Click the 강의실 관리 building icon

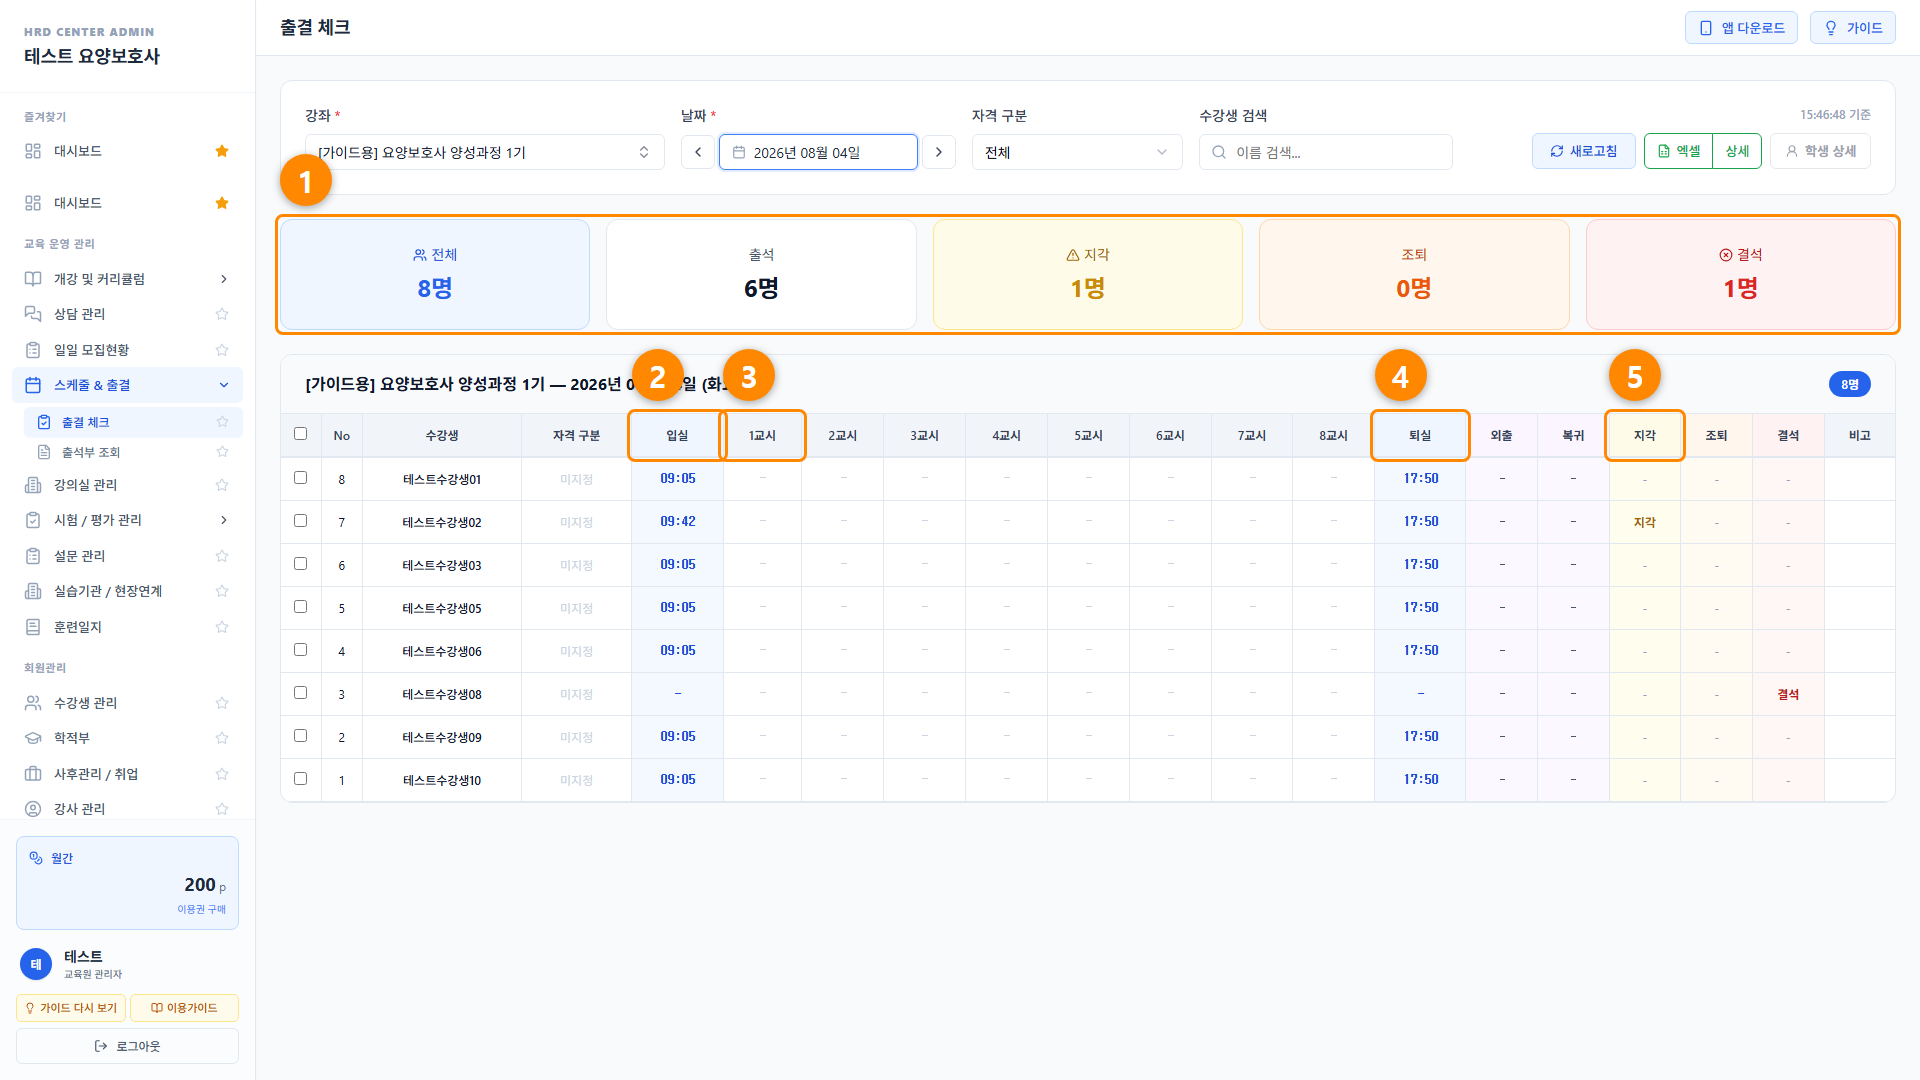tap(33, 485)
